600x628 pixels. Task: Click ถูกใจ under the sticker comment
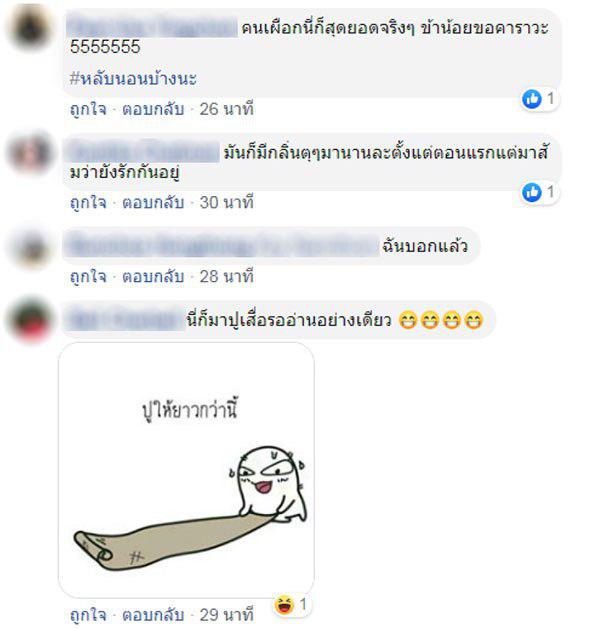pyautogui.click(x=88, y=615)
